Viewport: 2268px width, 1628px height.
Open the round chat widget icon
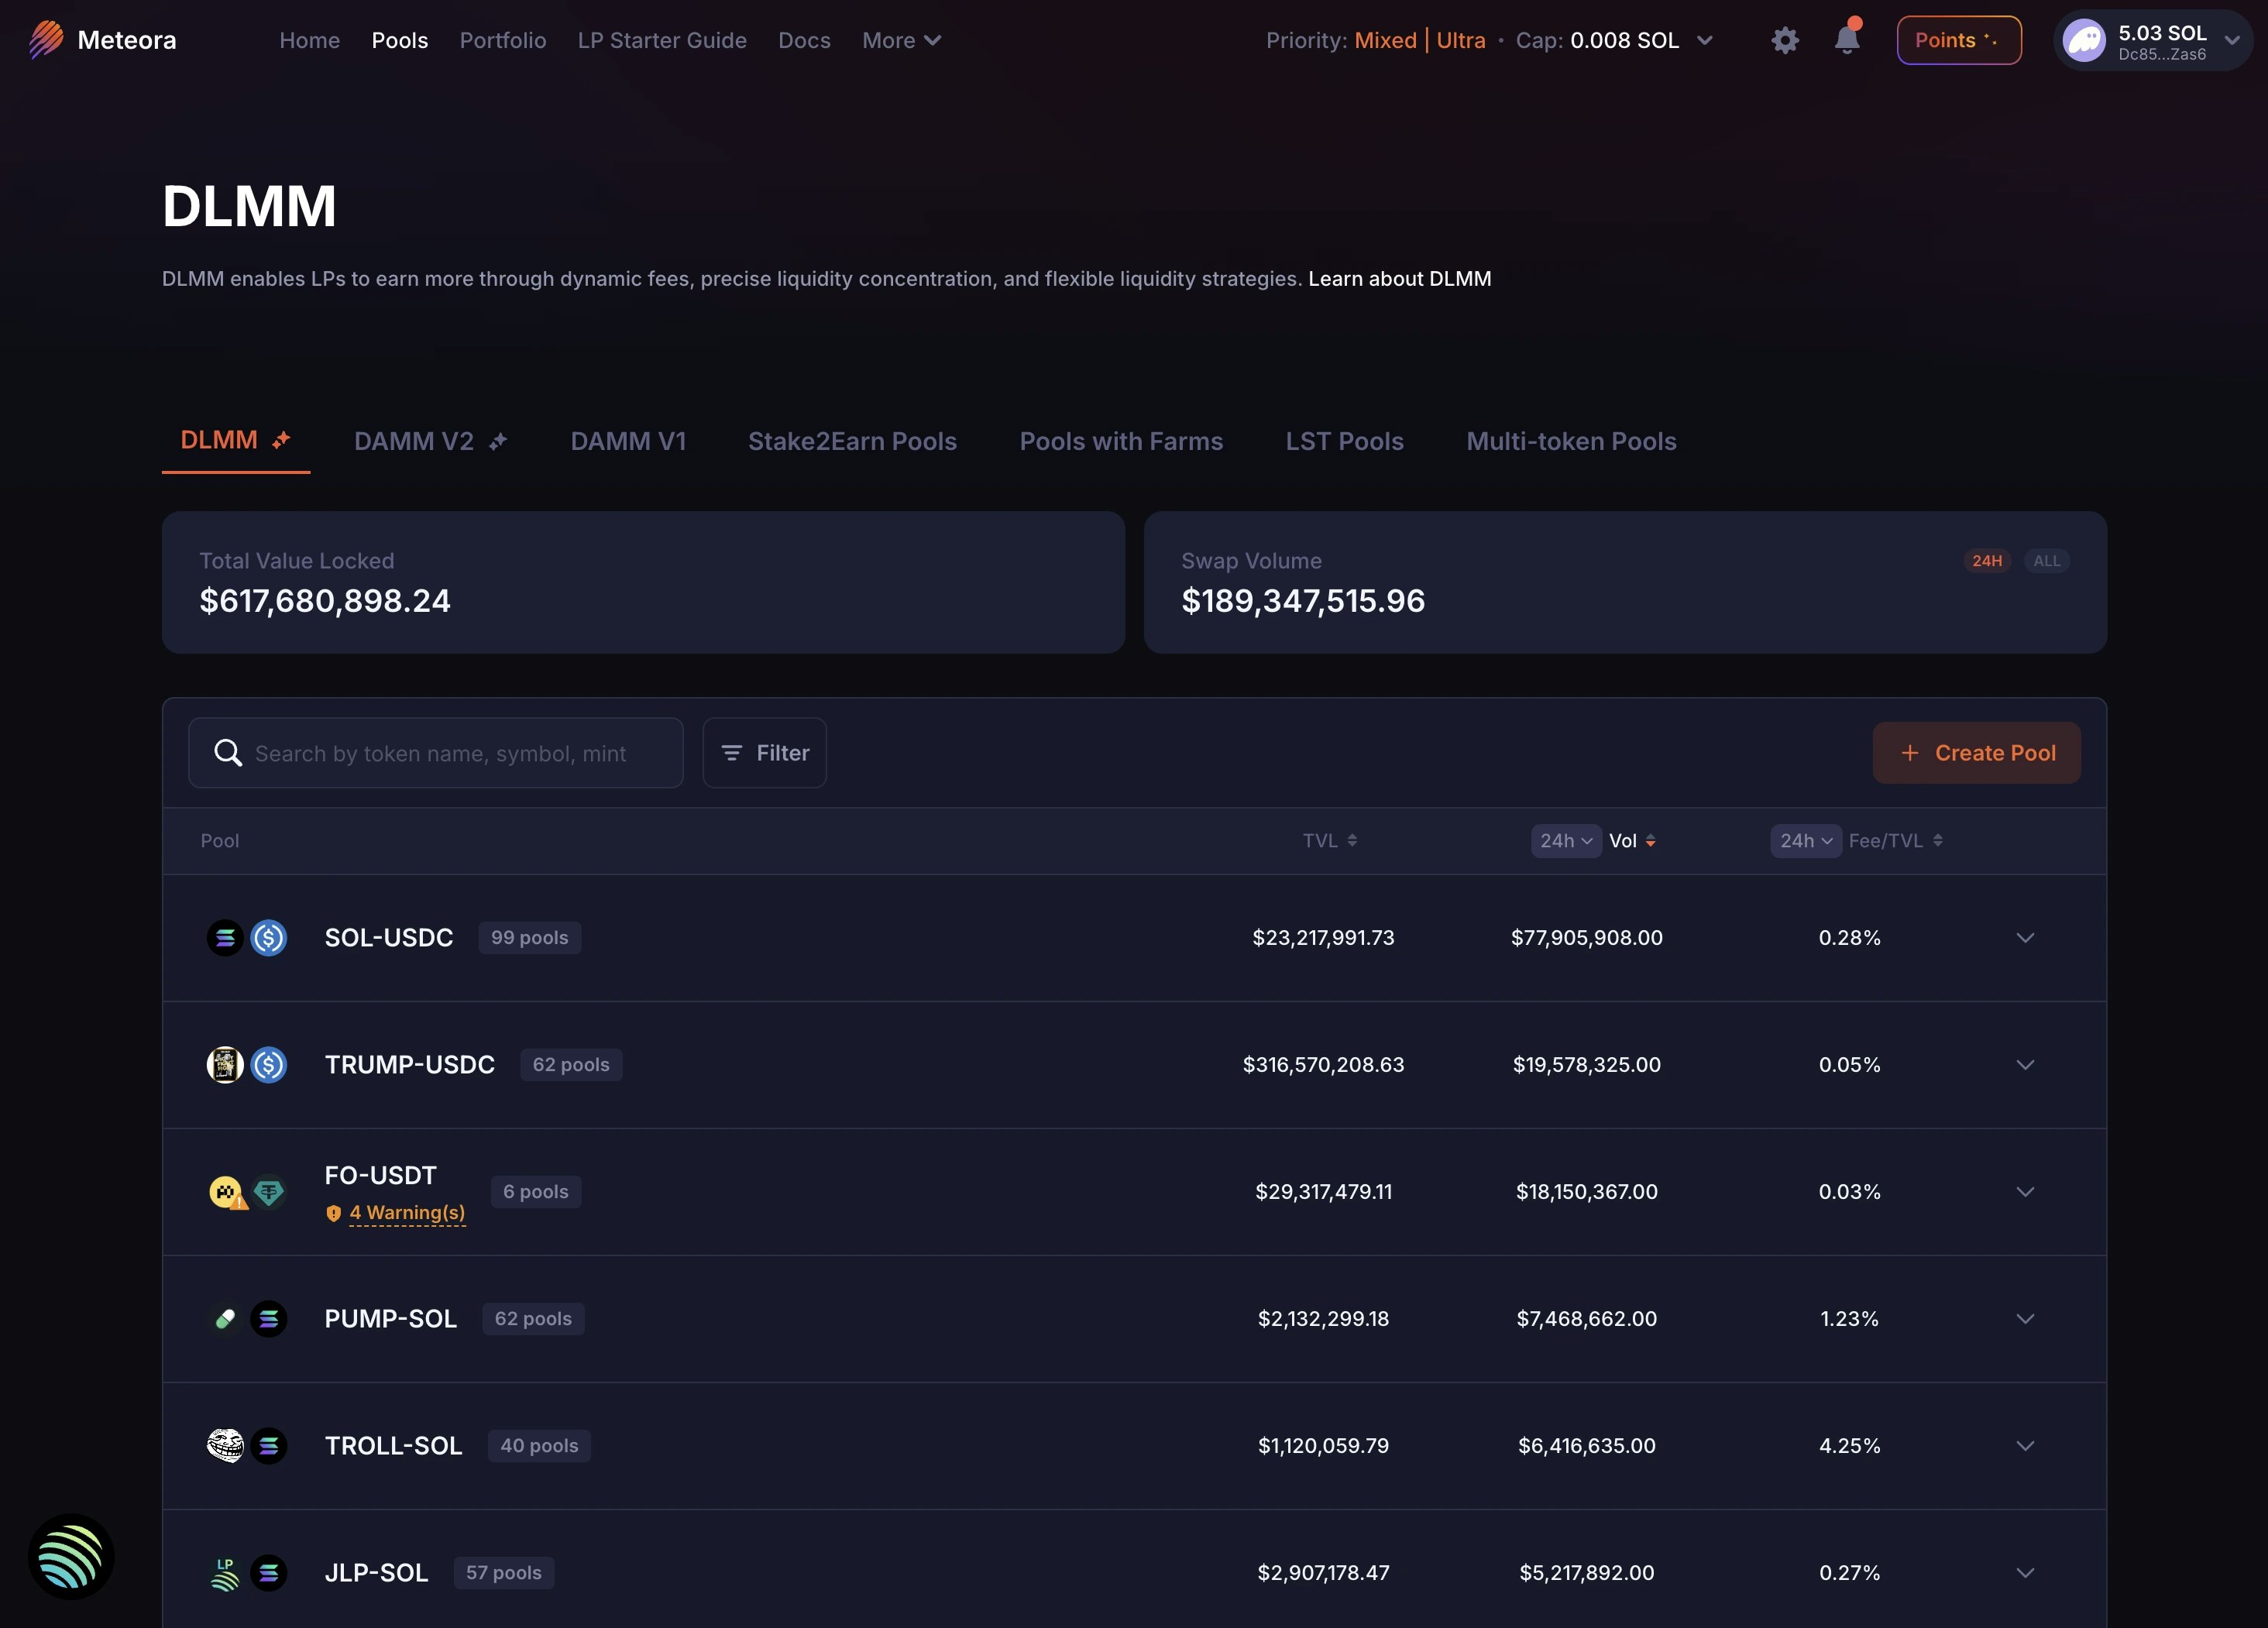[71, 1556]
